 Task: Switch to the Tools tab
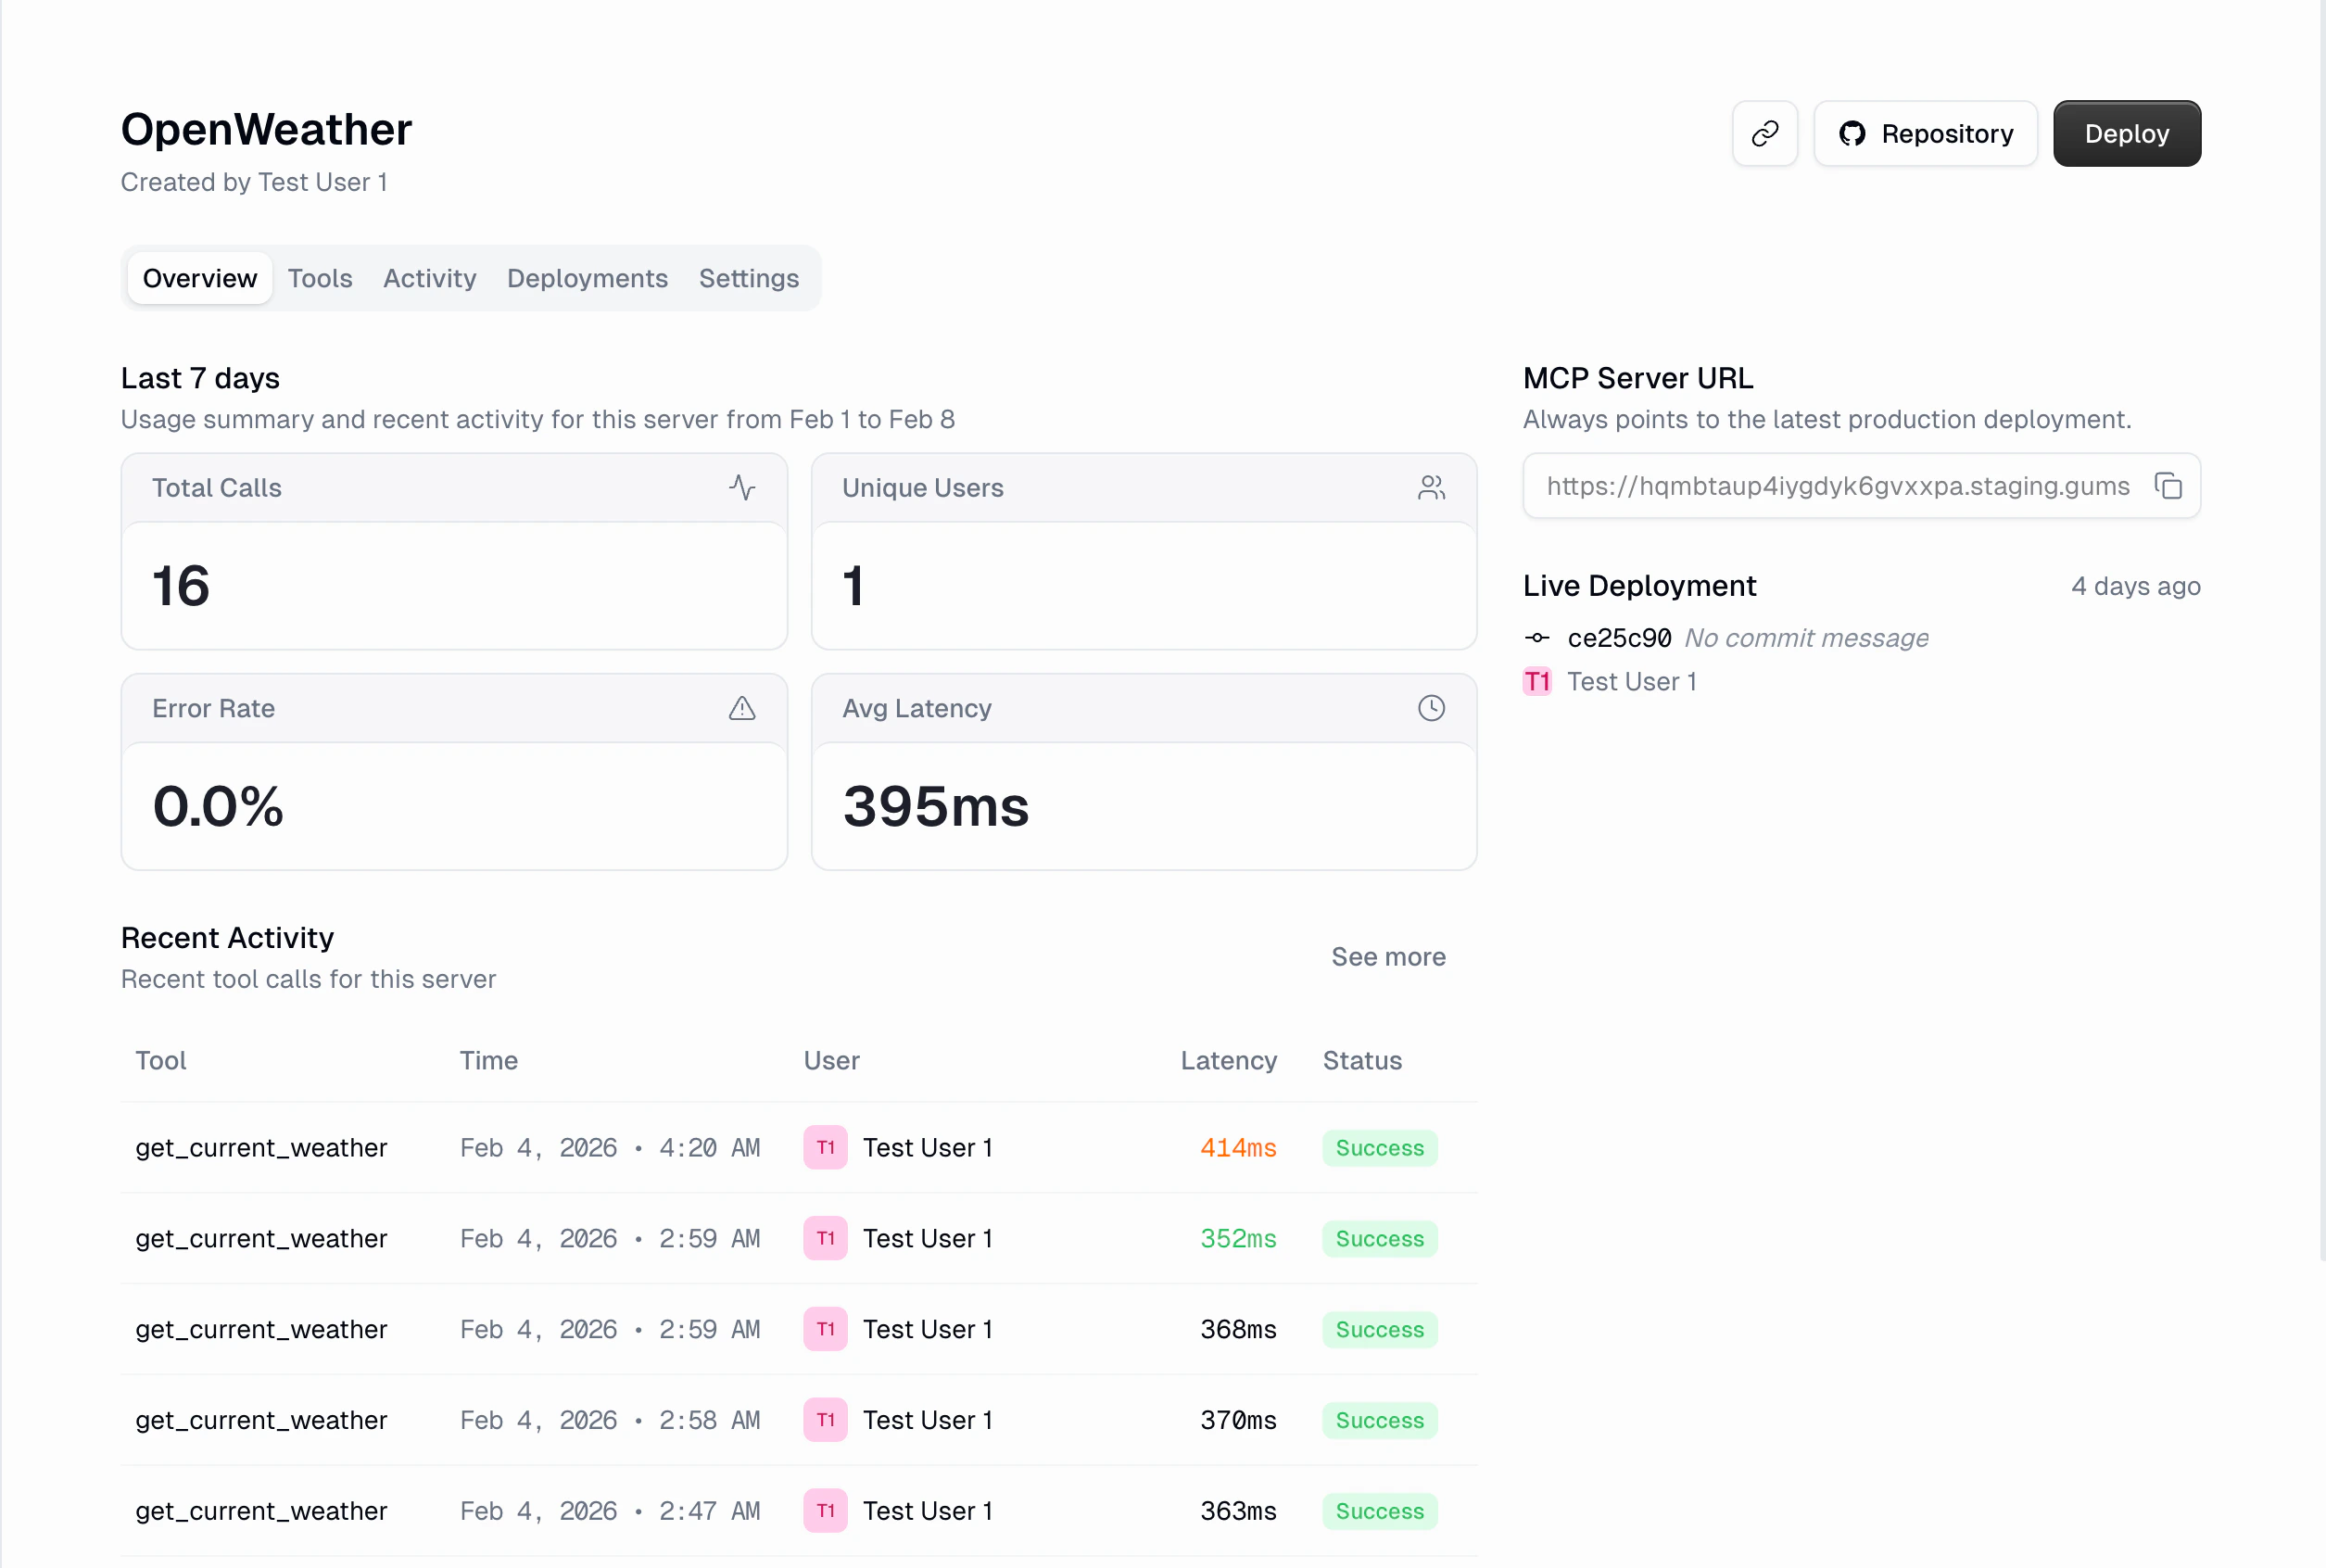[320, 278]
